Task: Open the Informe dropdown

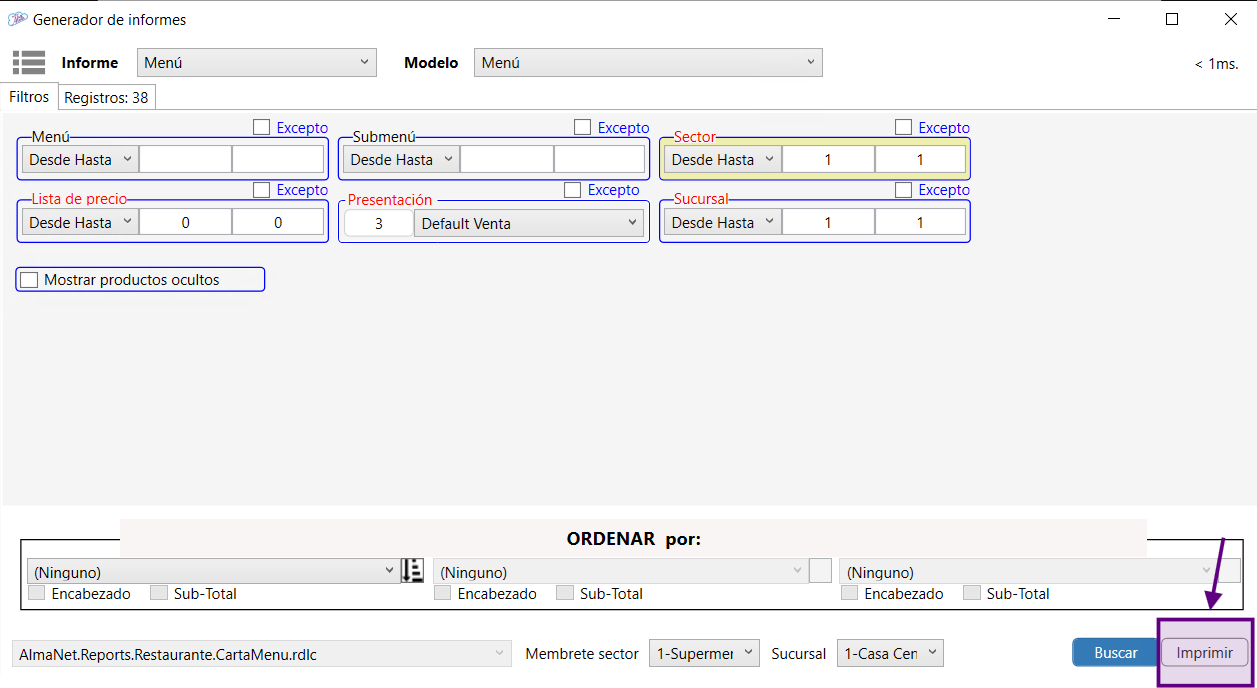Action: [x=256, y=63]
